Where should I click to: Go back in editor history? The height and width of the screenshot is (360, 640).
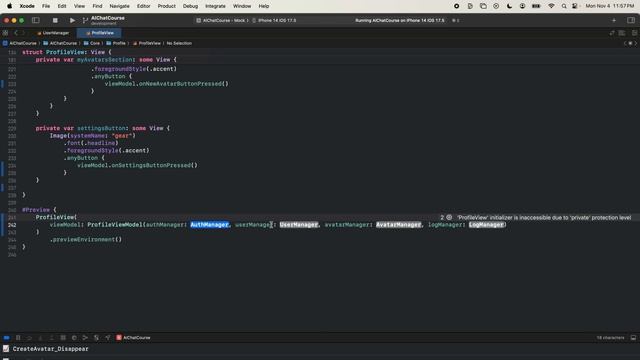click(x=16, y=33)
